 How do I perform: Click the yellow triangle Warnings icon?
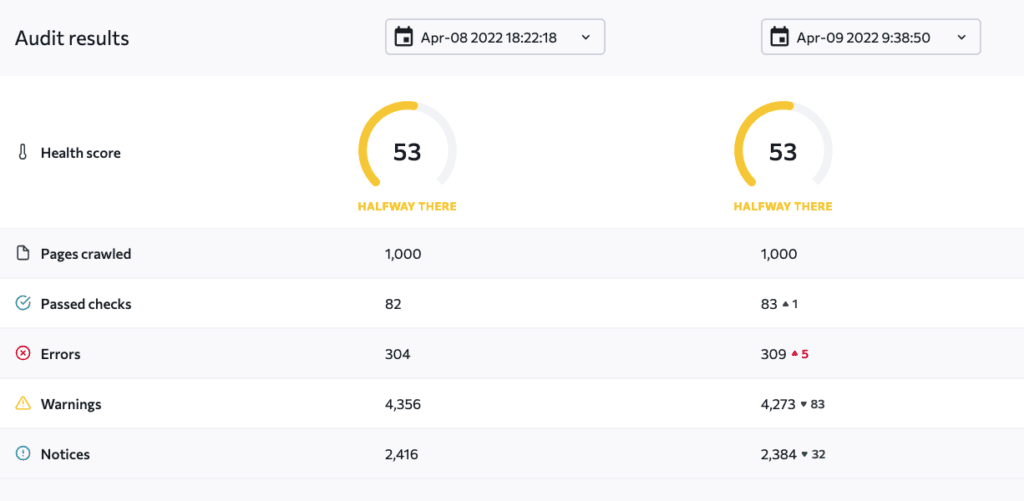tap(23, 404)
